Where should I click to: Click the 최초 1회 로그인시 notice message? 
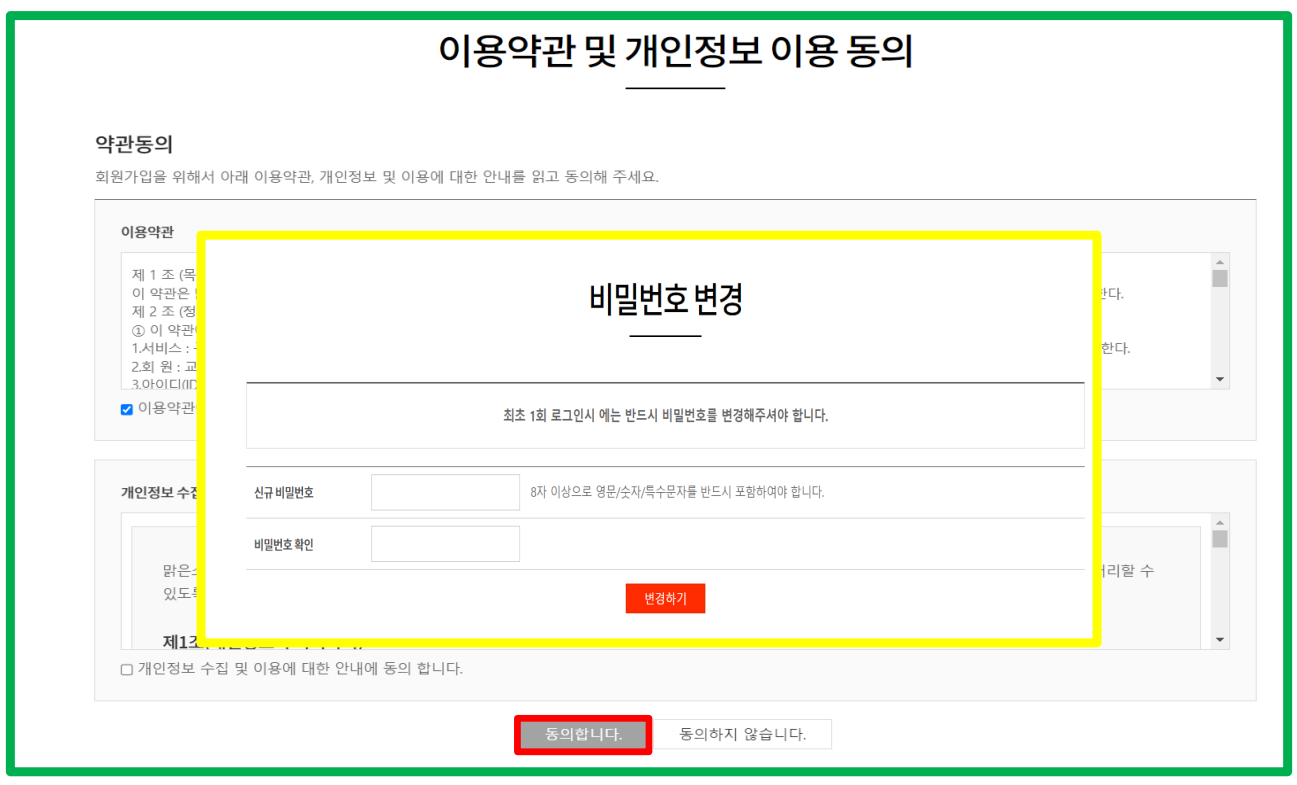coord(665,415)
